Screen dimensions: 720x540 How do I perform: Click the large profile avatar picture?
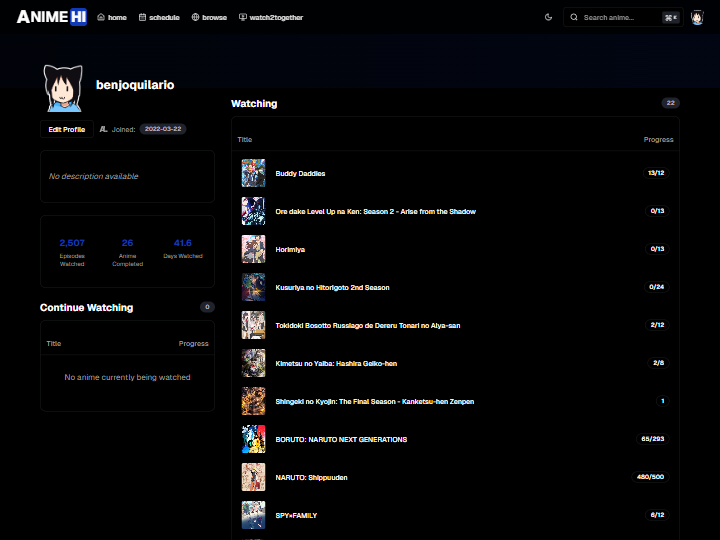click(63, 88)
